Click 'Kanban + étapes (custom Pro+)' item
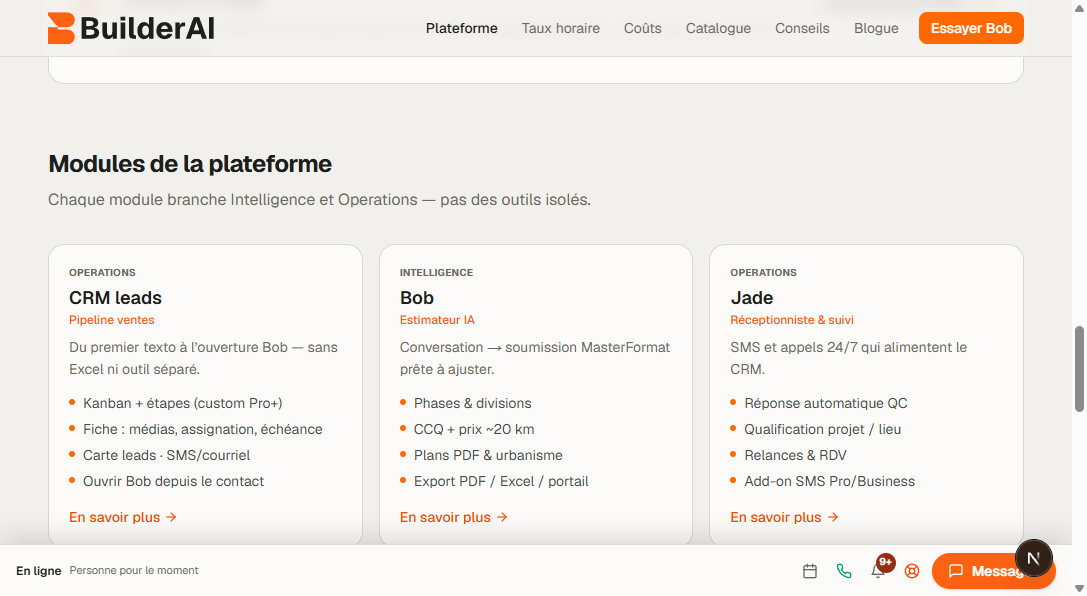 182,403
